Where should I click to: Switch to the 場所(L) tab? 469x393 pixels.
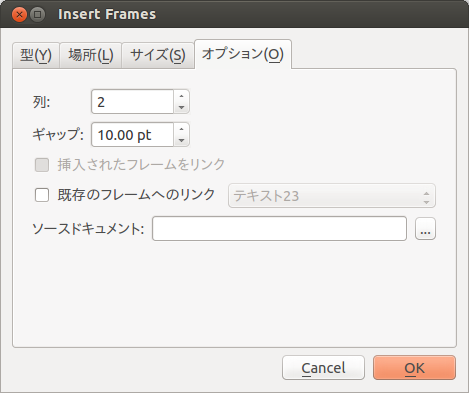[91, 55]
